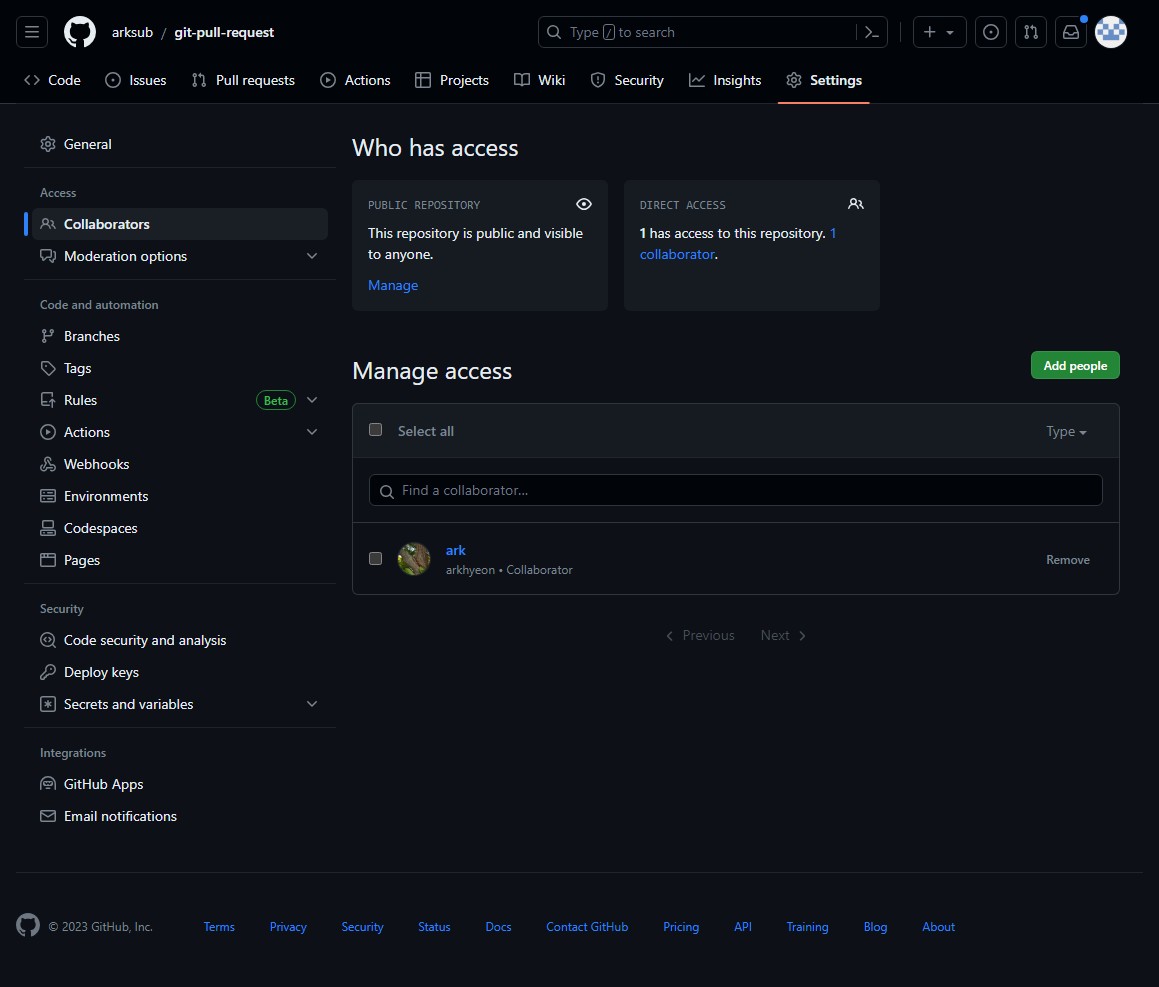Screen dimensions: 1159x987
Task: Click the search magnifier in collaborator field
Action: [x=387, y=491]
